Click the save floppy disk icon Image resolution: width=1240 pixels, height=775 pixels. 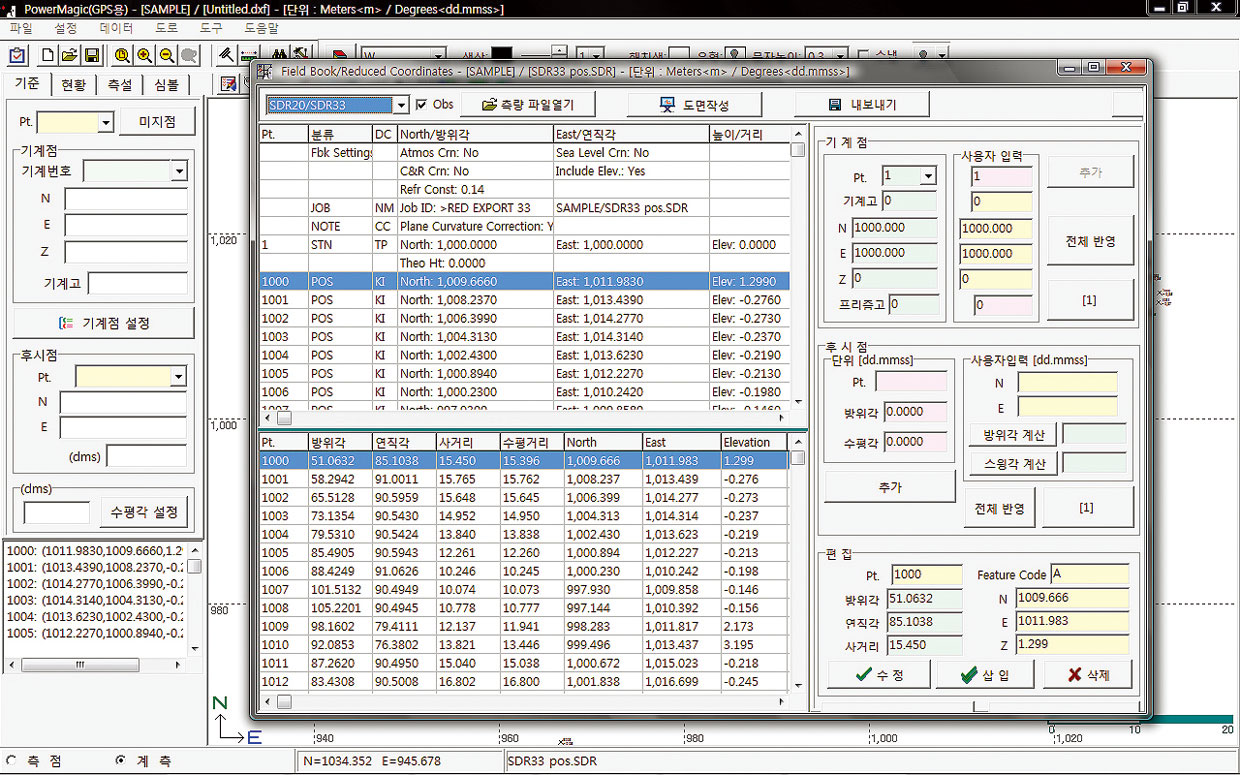click(91, 56)
